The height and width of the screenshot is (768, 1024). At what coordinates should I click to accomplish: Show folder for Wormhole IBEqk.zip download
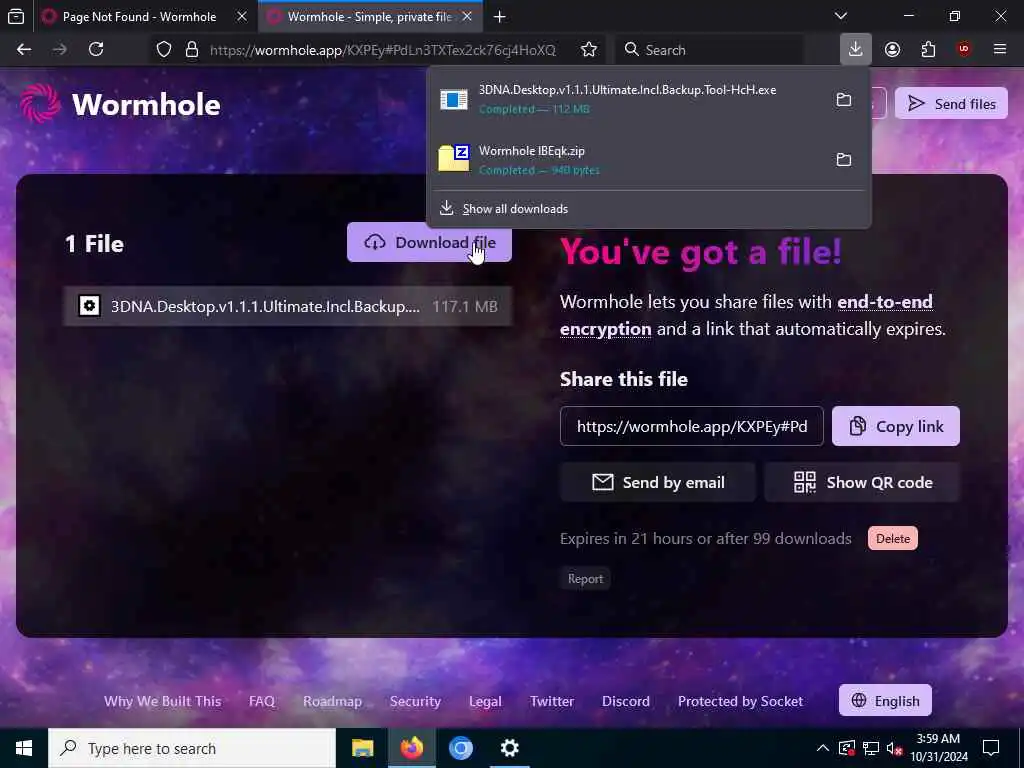coord(844,159)
